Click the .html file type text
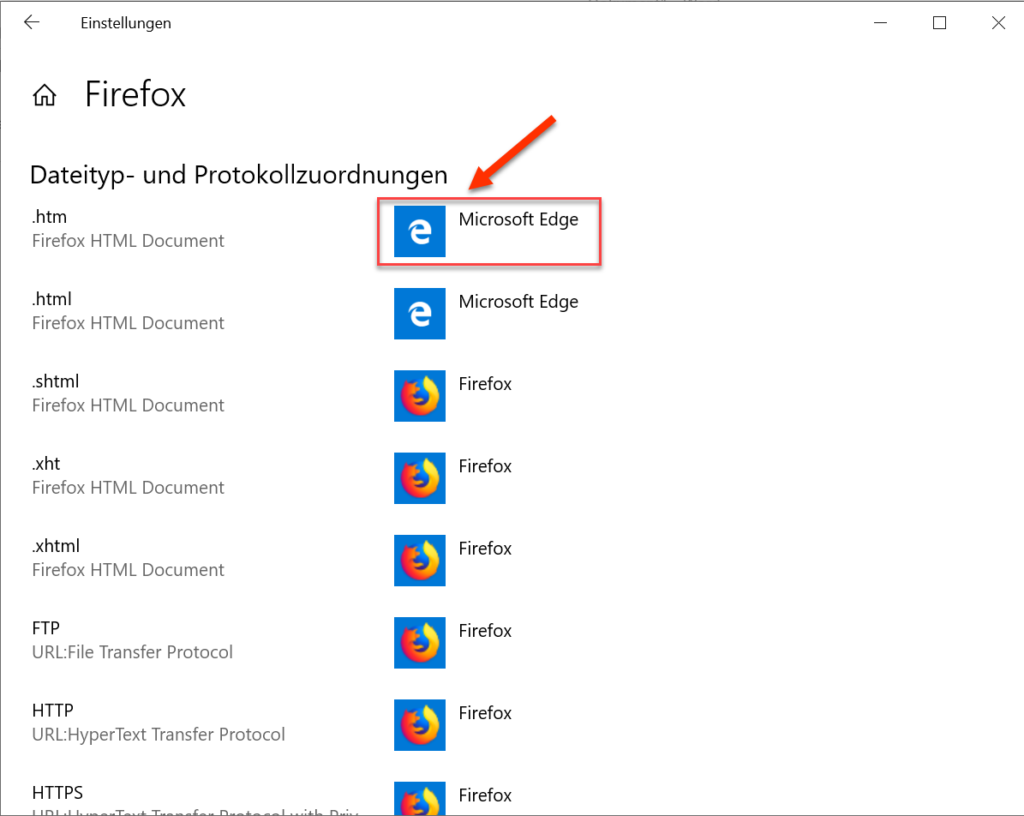Image resolution: width=1024 pixels, height=816 pixels. pos(52,299)
